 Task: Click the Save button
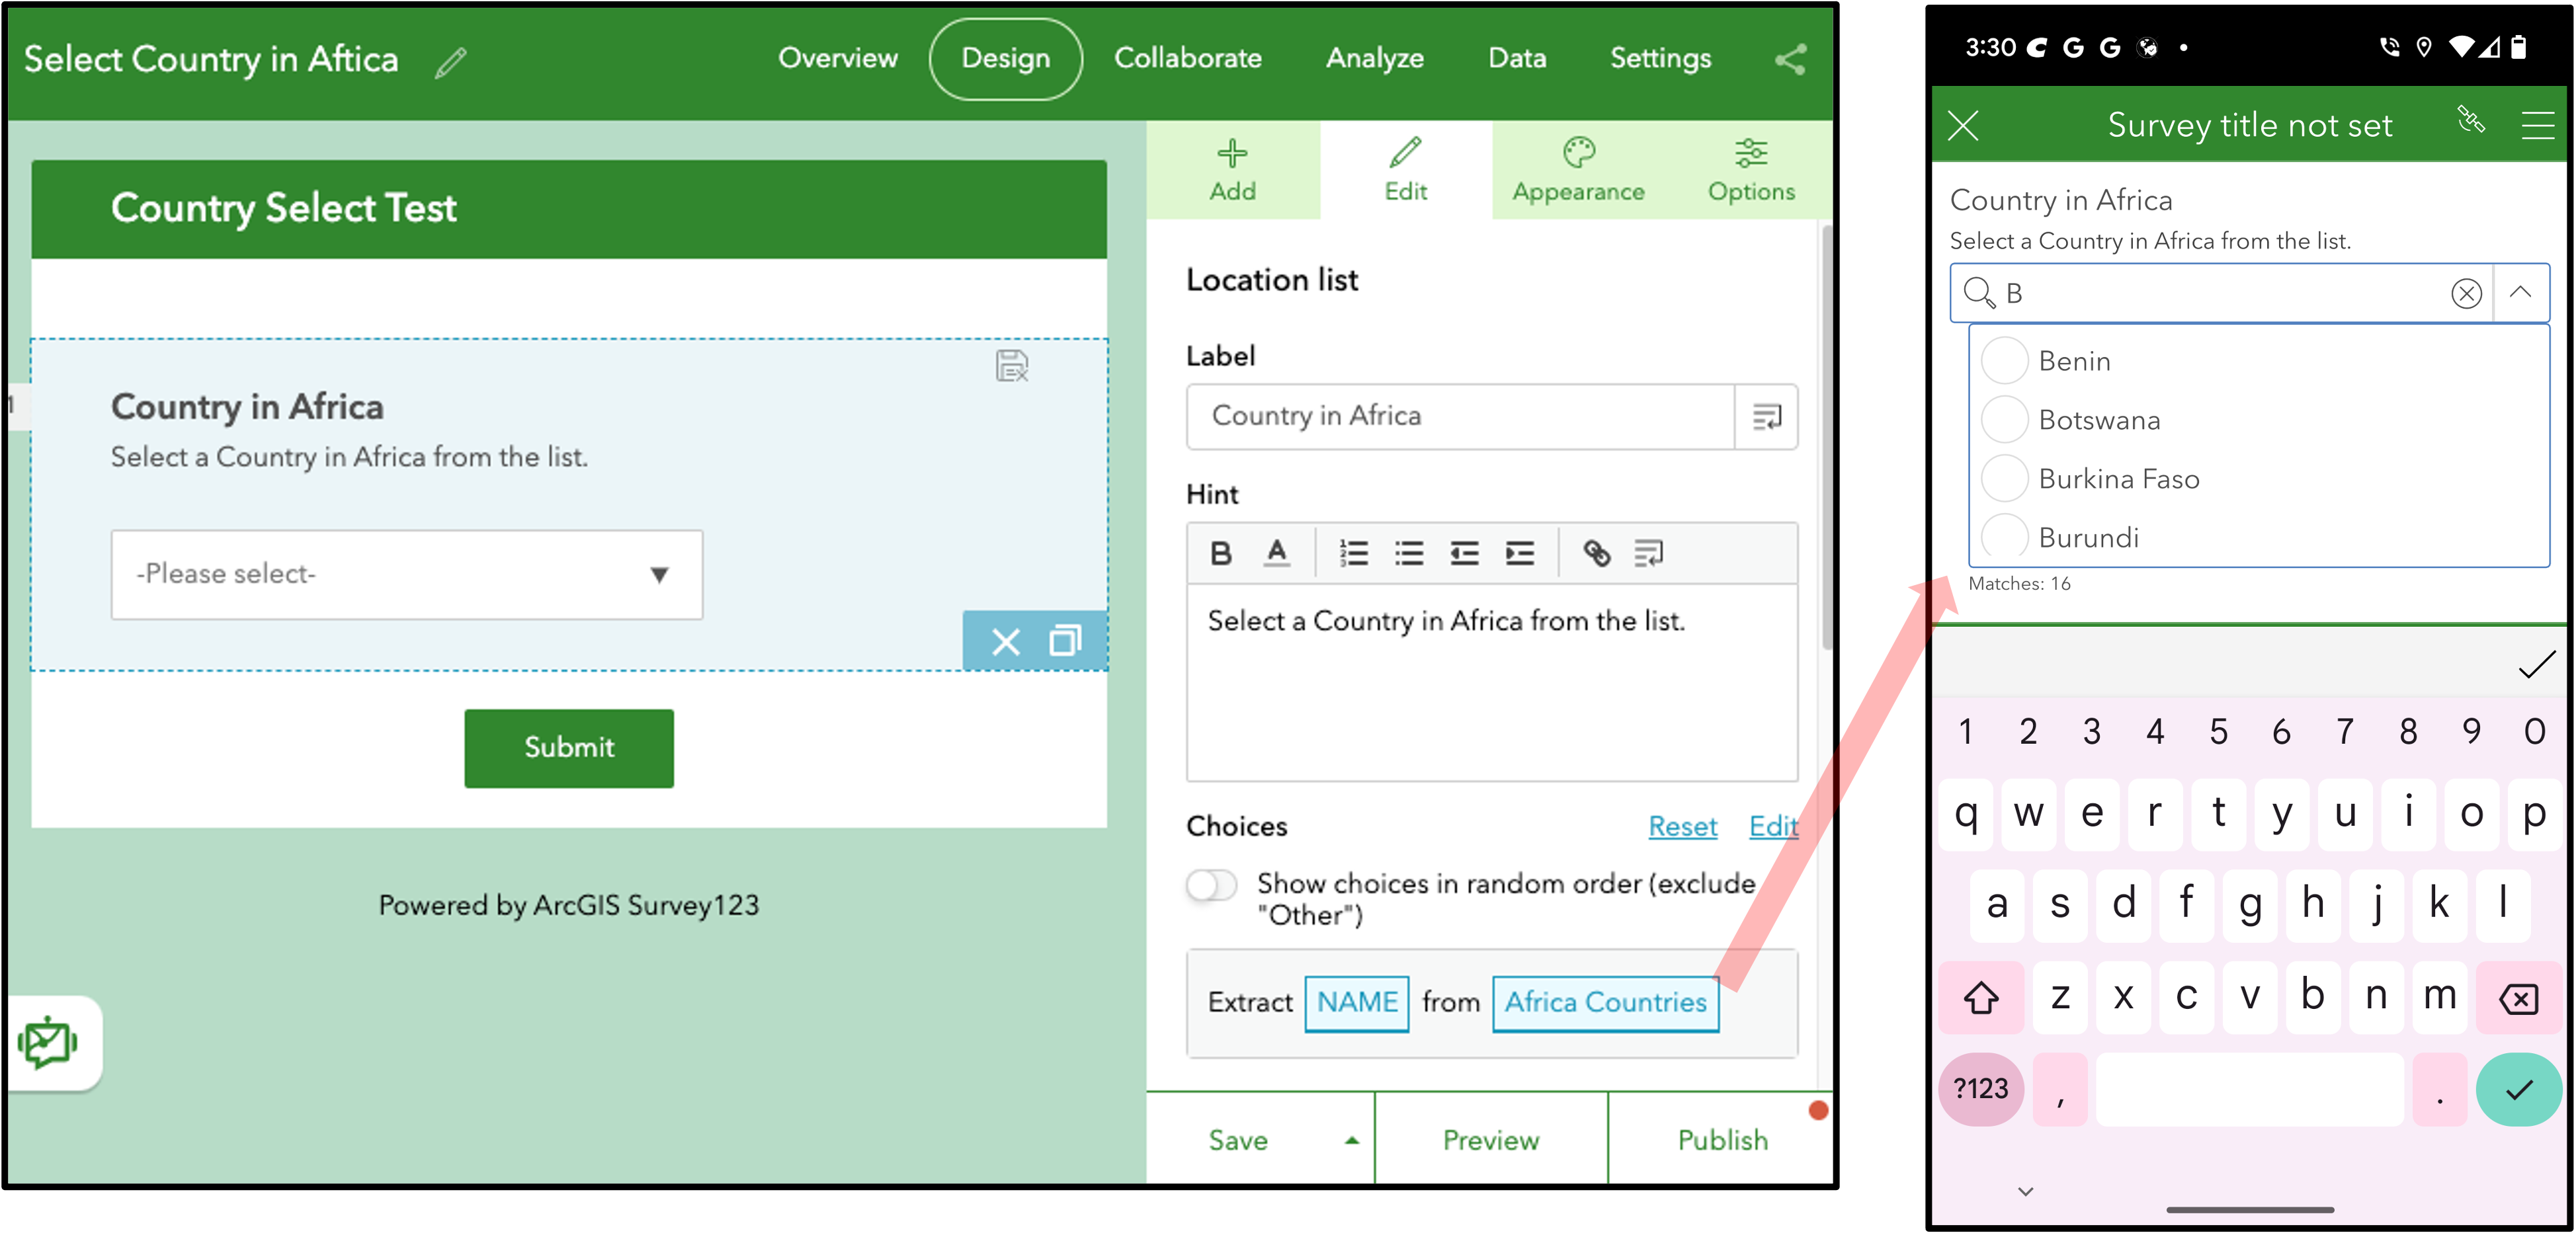1238,1140
